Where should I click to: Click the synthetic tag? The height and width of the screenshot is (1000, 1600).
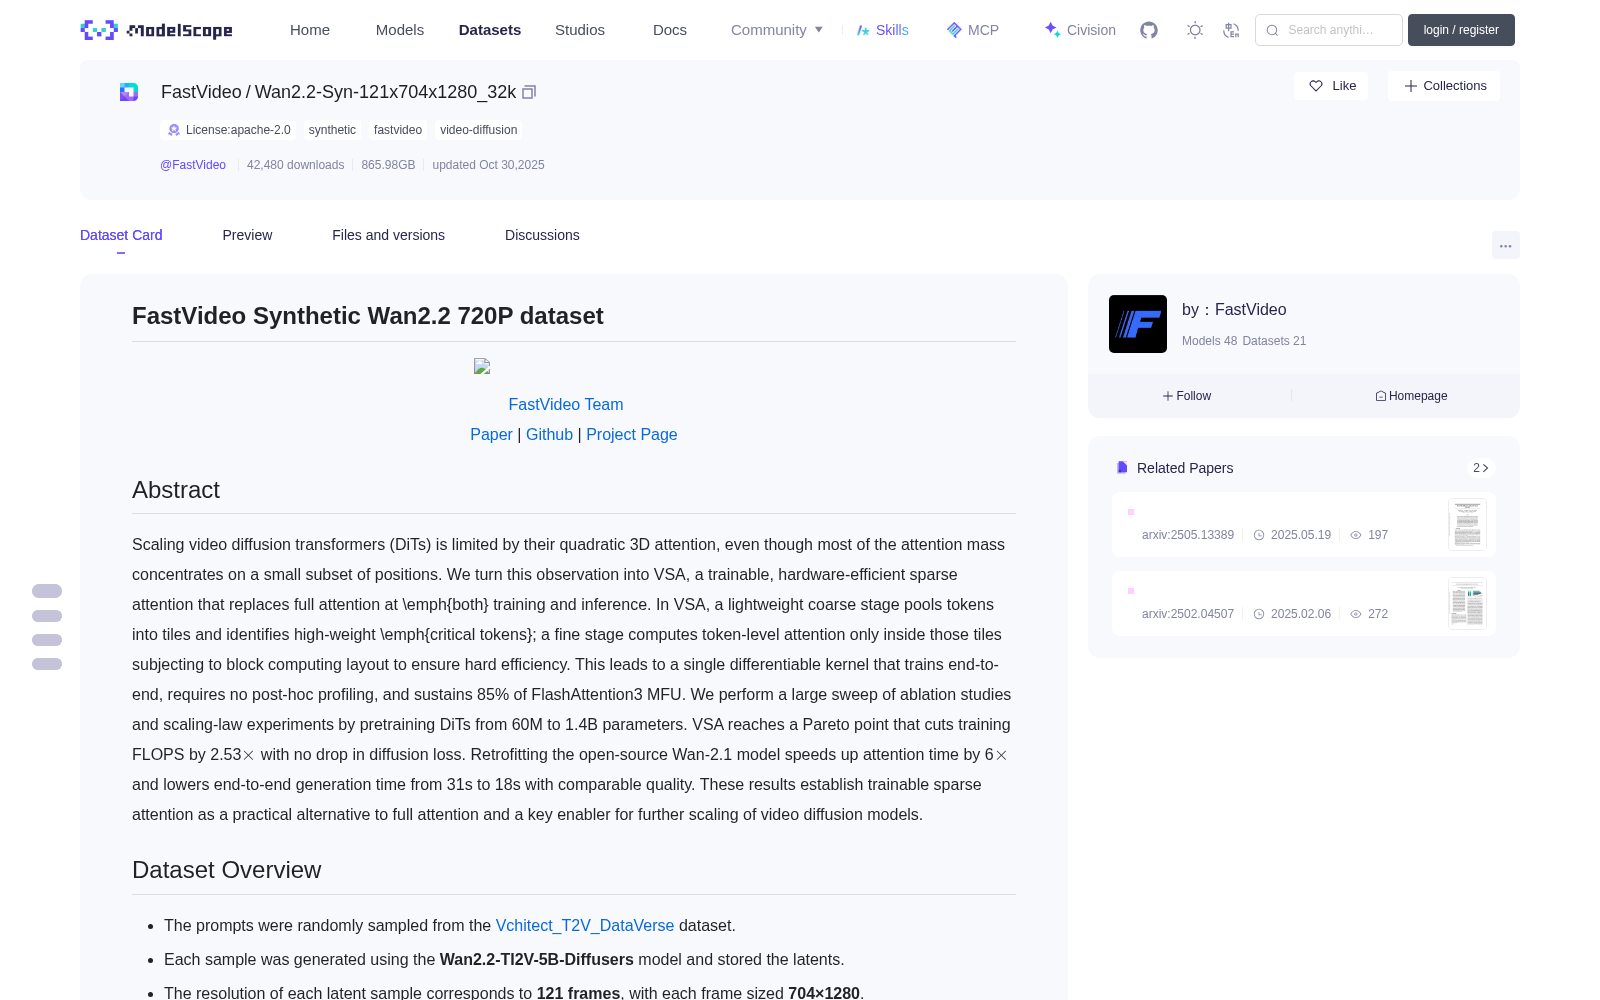pos(332,130)
